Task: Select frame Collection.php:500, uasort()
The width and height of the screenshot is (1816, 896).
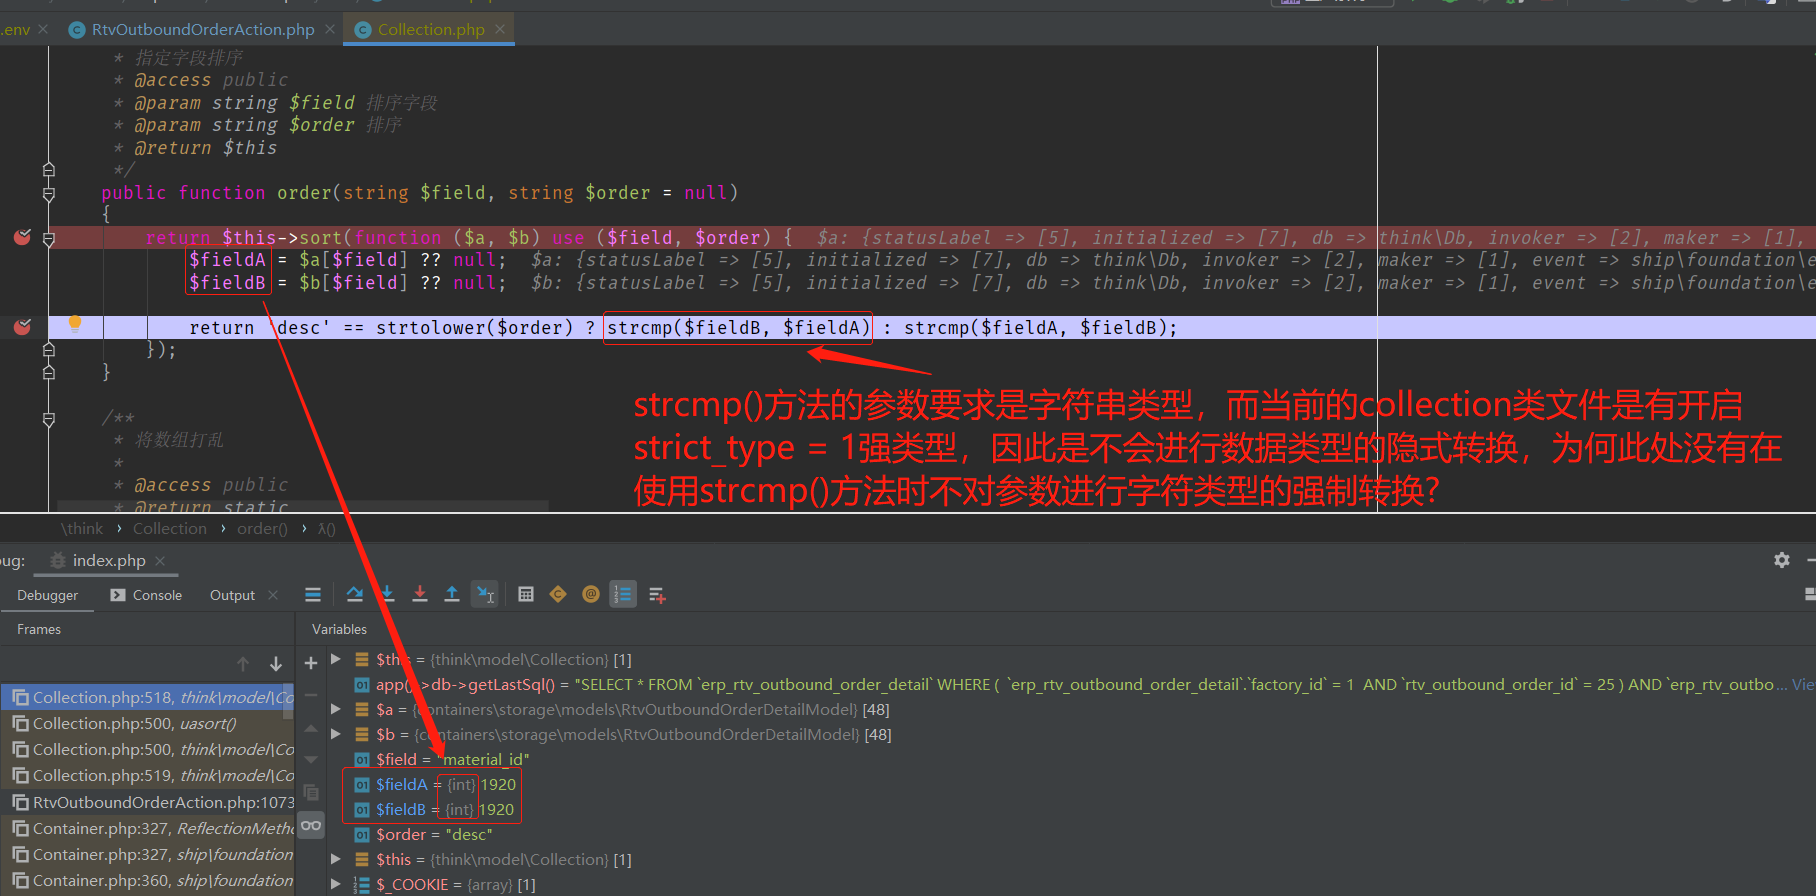Action: point(147,723)
